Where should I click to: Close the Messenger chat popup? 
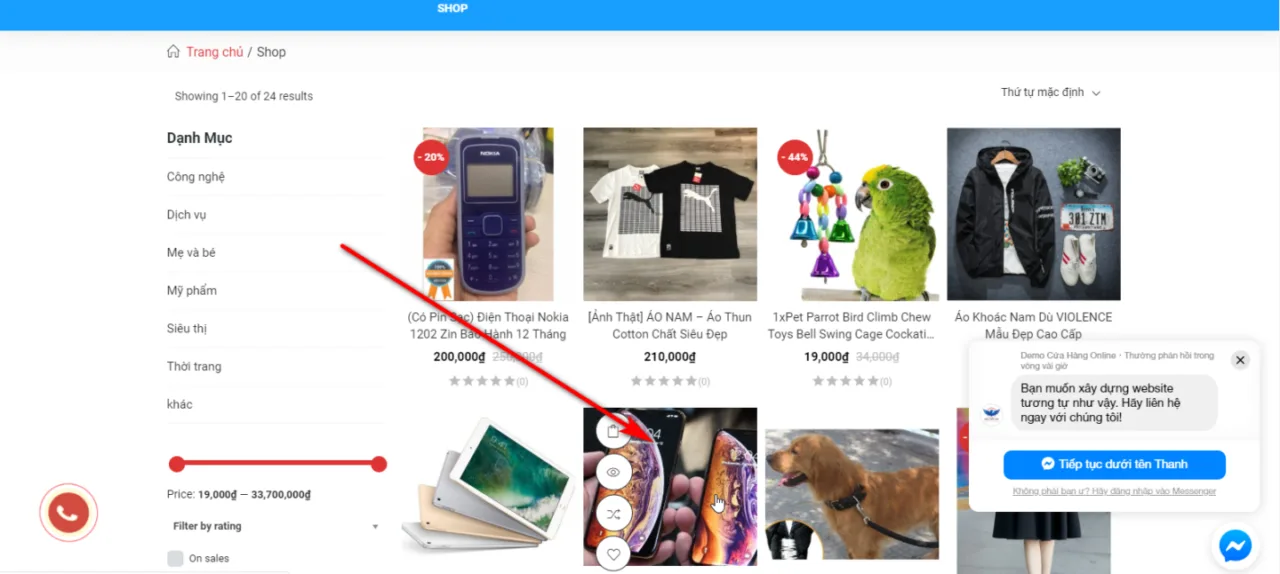(1240, 360)
